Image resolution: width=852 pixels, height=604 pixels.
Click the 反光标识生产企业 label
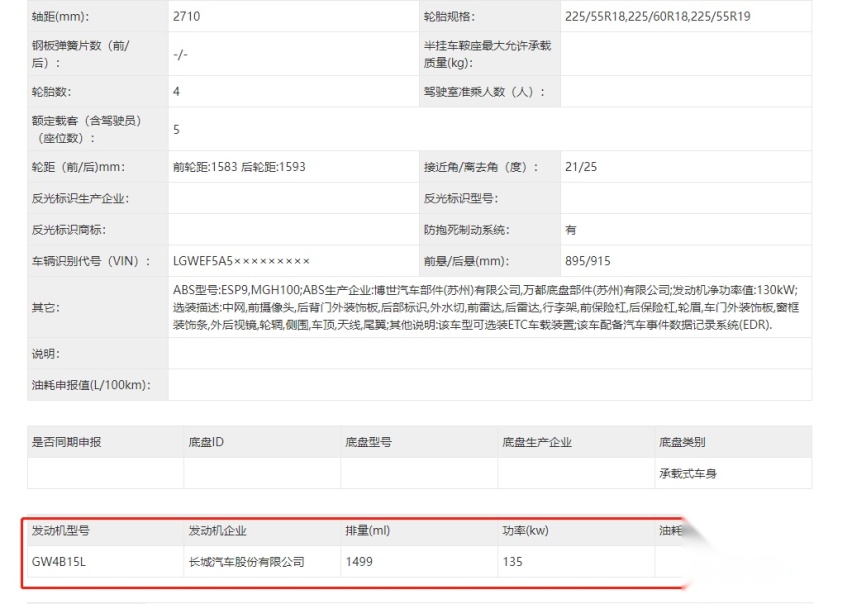coord(80,198)
